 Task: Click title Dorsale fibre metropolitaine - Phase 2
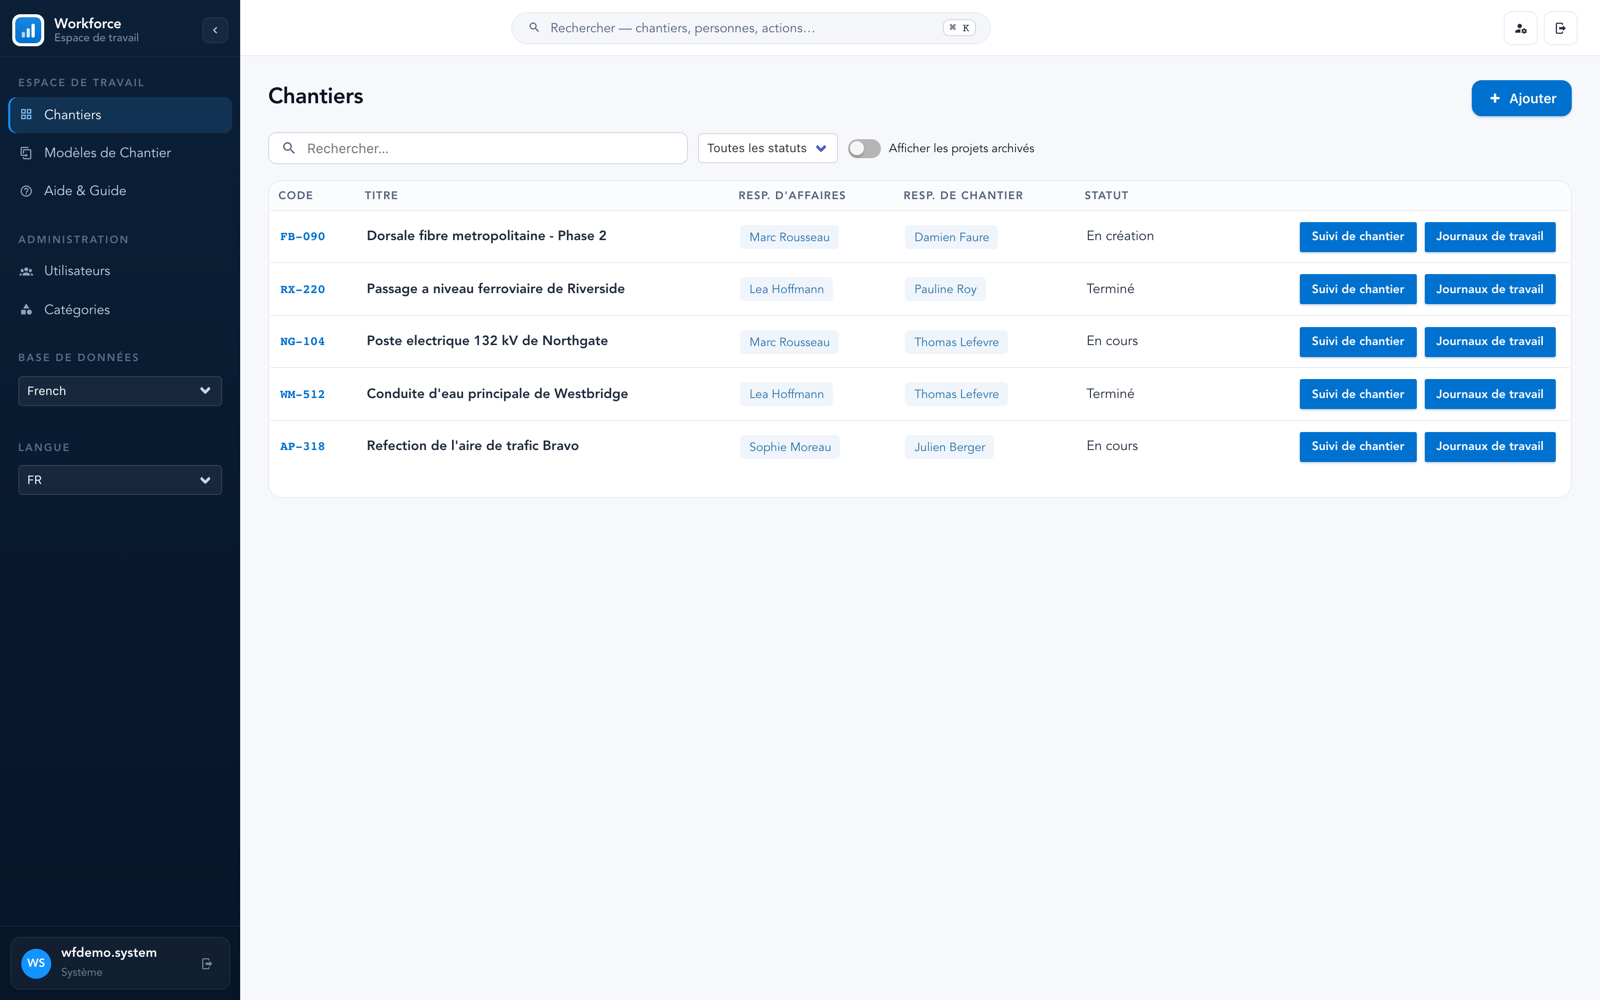click(486, 236)
